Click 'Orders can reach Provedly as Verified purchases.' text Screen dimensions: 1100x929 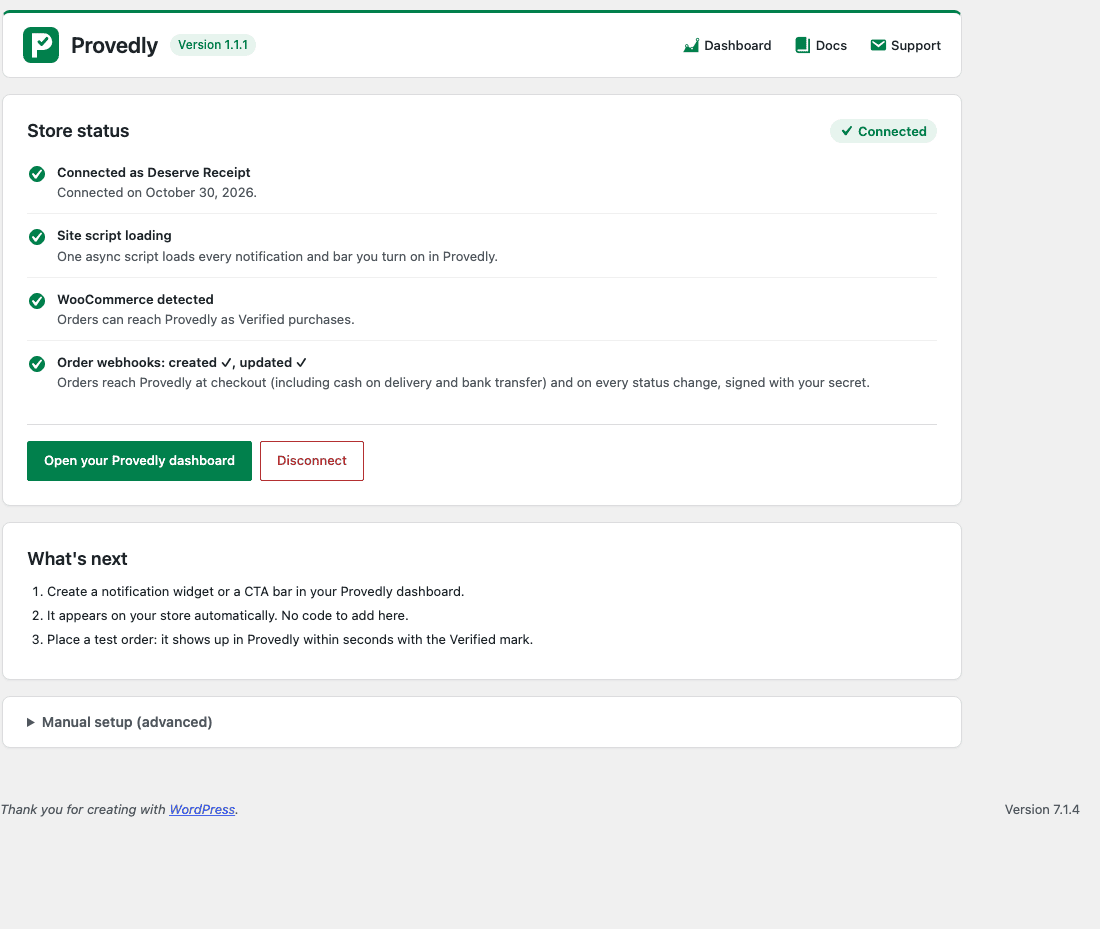pos(206,320)
